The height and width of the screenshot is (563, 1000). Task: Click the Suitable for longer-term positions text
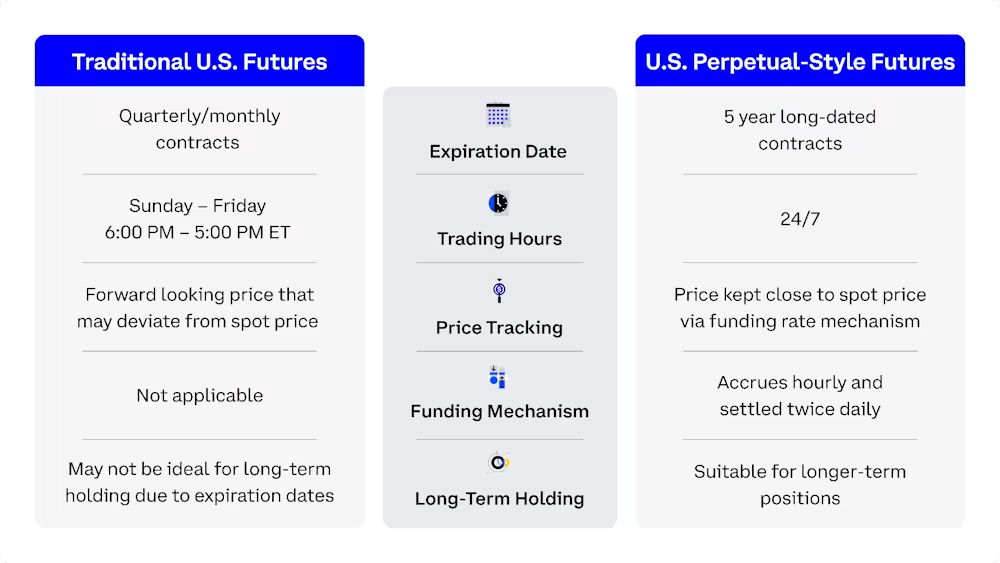coord(800,484)
